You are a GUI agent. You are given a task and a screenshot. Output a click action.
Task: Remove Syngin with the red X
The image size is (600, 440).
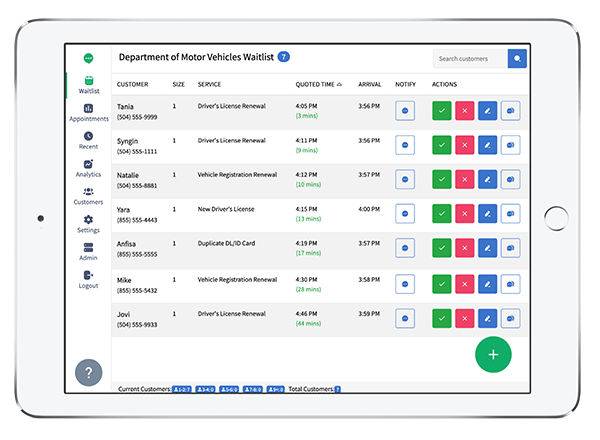coord(465,145)
